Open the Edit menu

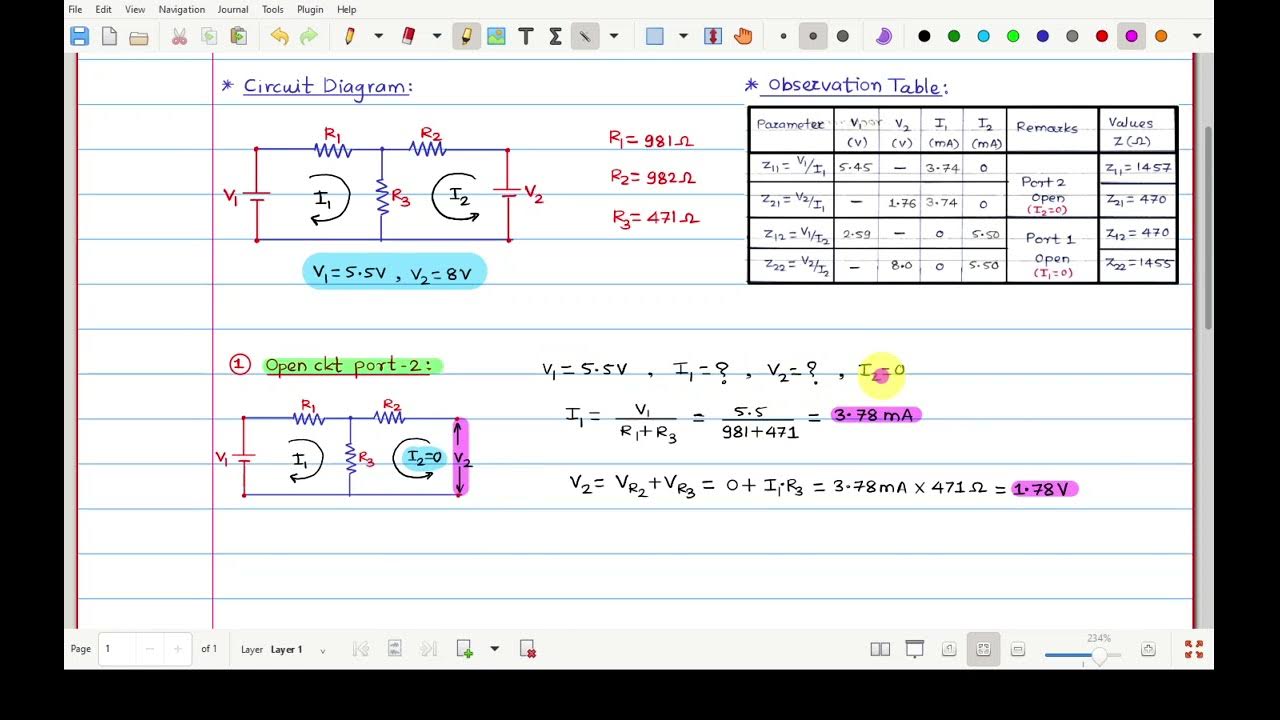pos(104,9)
